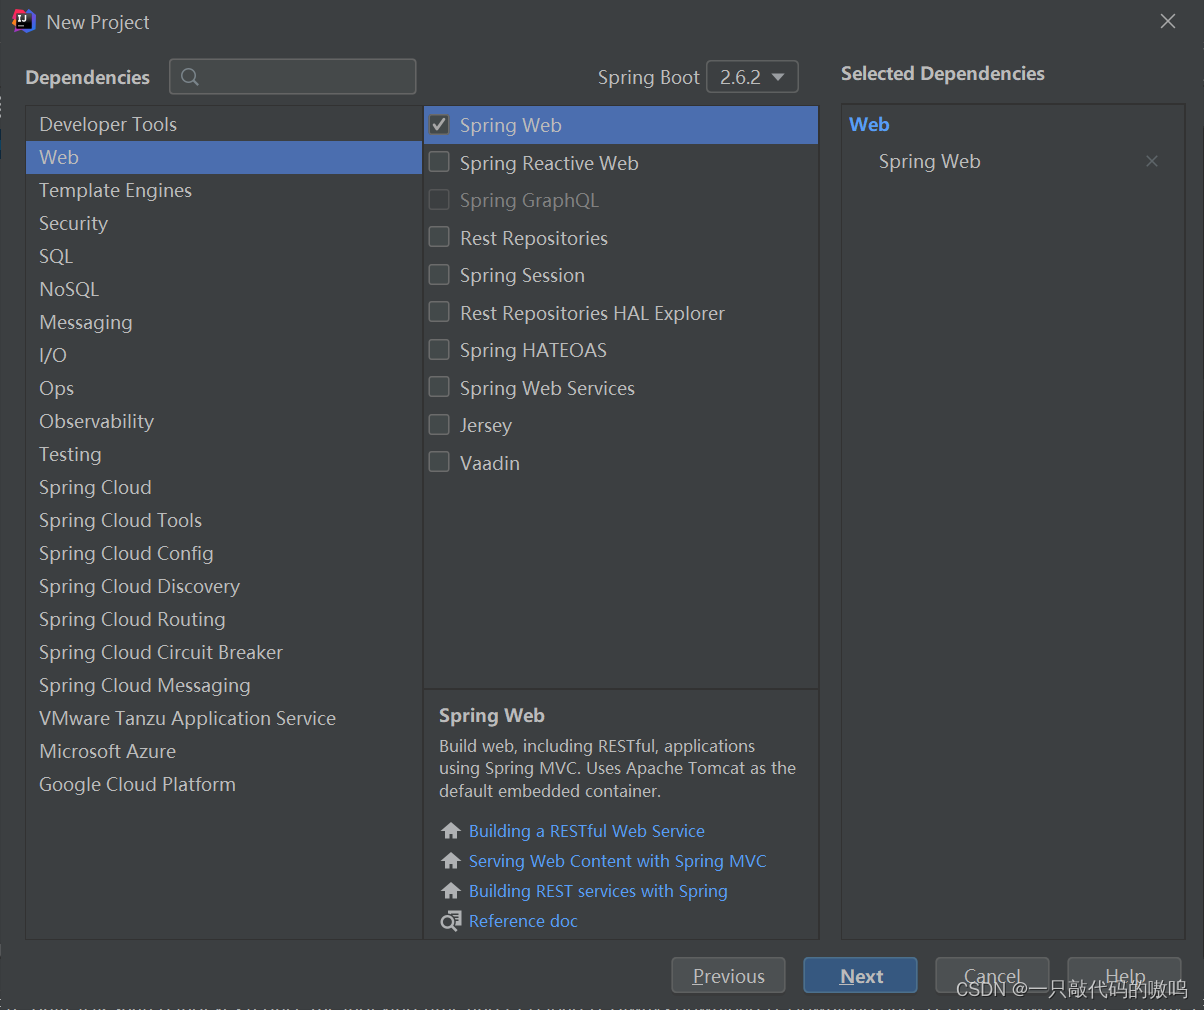The width and height of the screenshot is (1204, 1010).
Task: Proceed with the Next button
Action: tap(860, 976)
